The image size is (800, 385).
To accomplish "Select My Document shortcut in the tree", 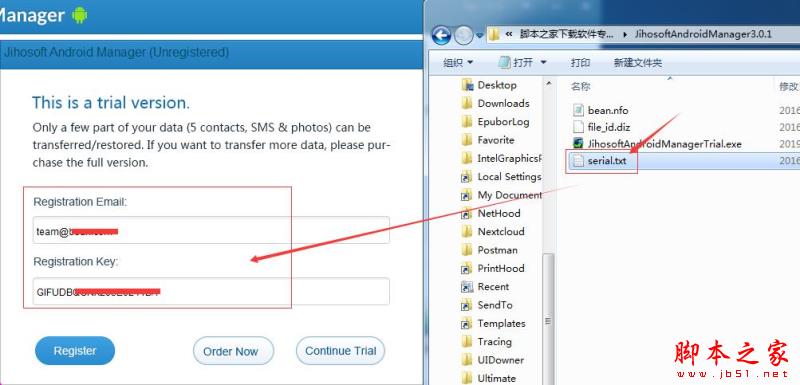I will pyautogui.click(x=509, y=195).
